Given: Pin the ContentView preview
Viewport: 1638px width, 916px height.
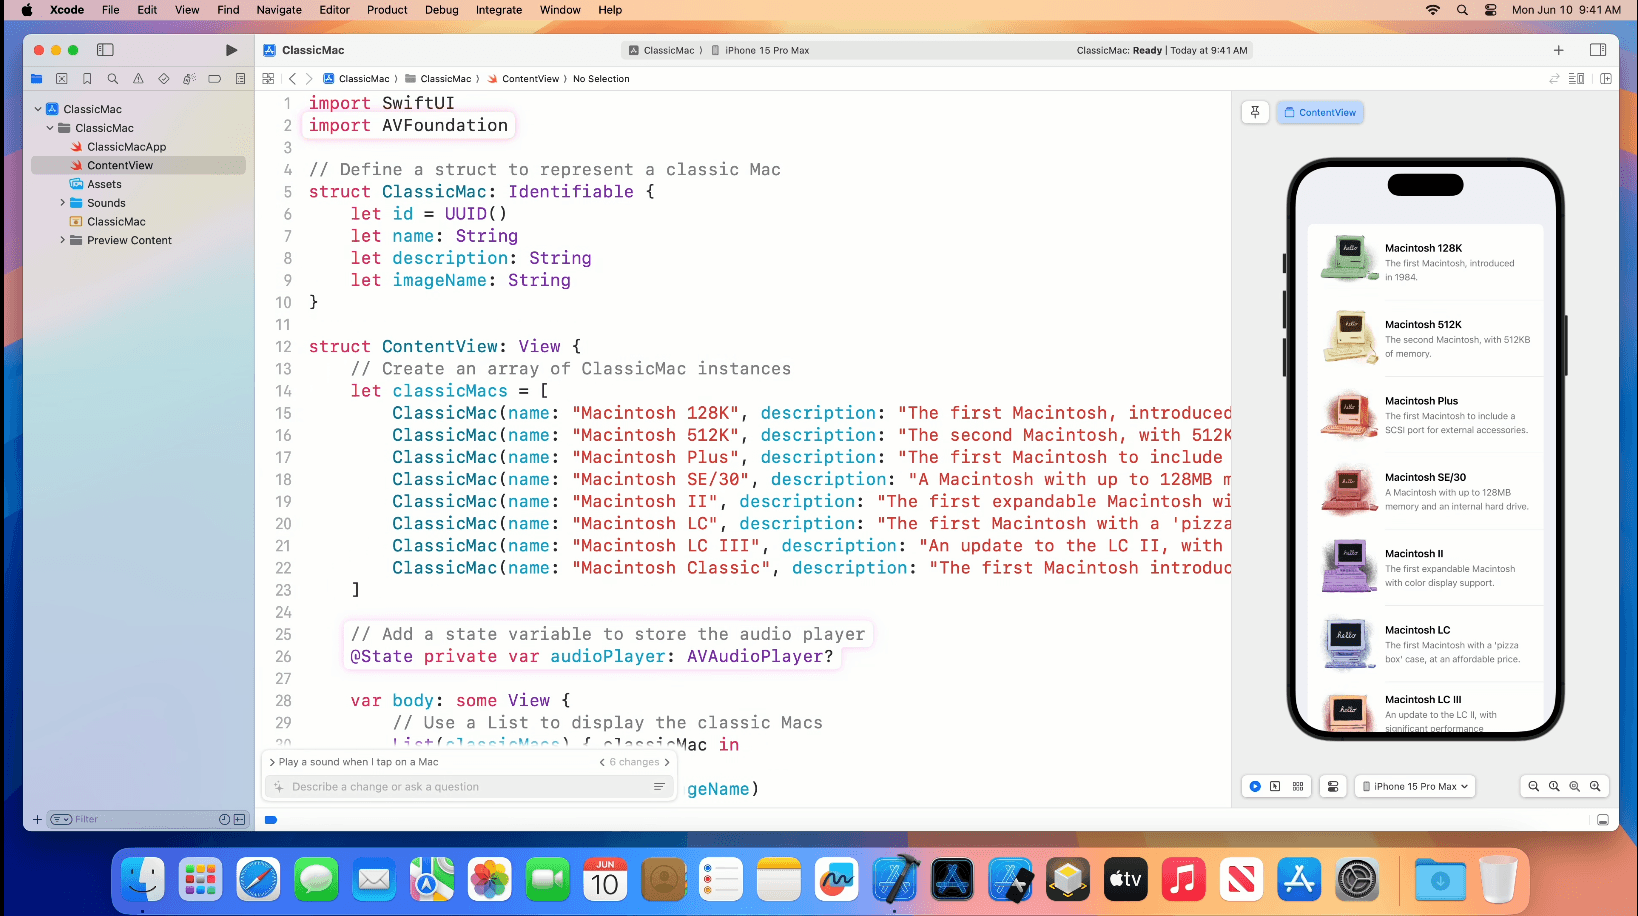Looking at the screenshot, I should [1255, 112].
